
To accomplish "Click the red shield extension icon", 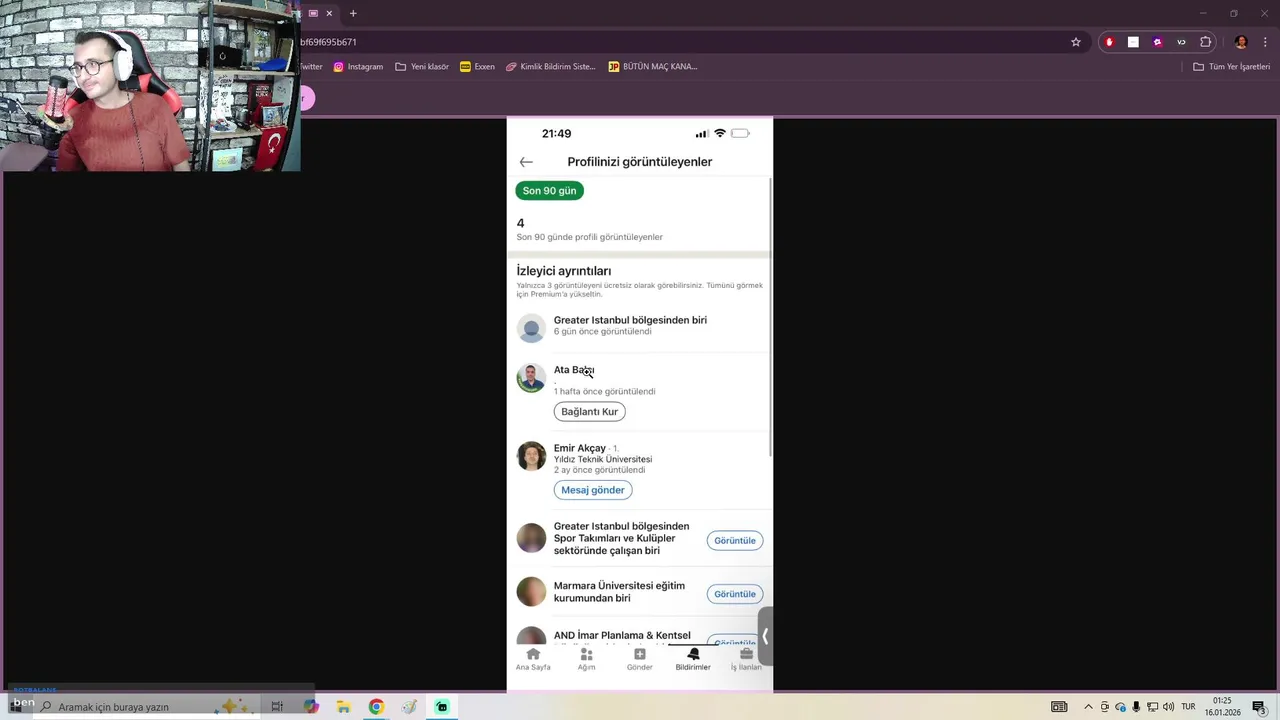I will coord(1109,42).
